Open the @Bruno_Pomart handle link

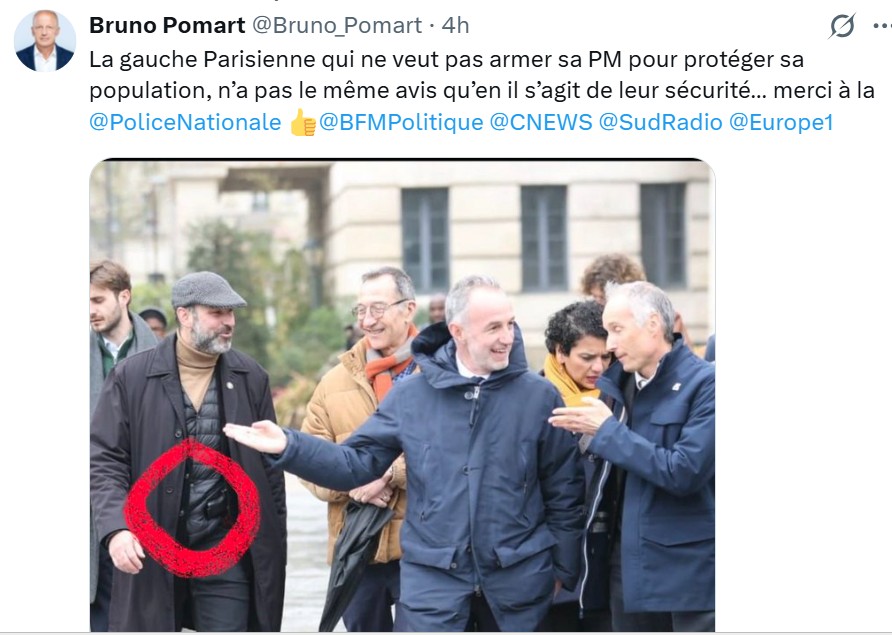pyautogui.click(x=337, y=26)
